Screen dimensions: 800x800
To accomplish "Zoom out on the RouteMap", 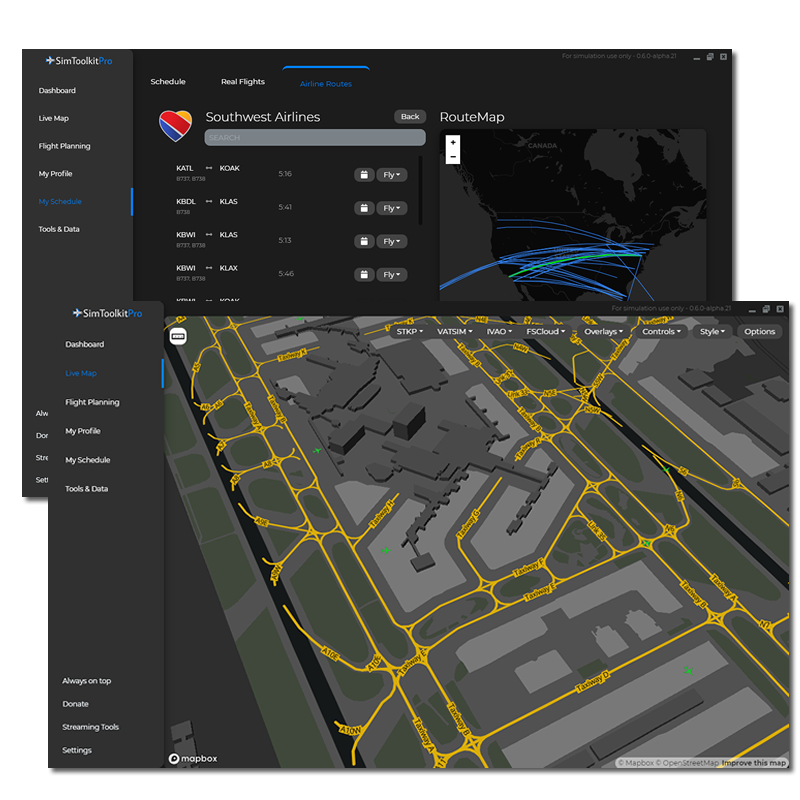I will click(453, 157).
